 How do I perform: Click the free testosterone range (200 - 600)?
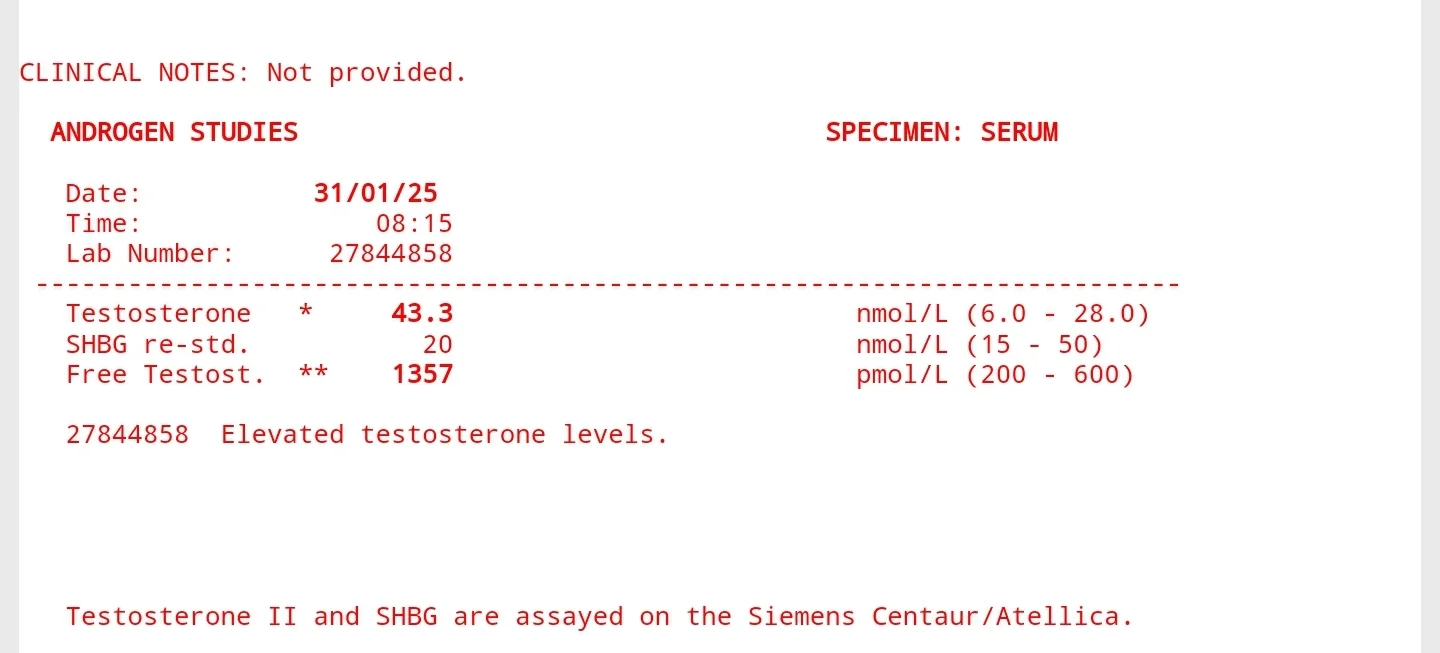[1050, 375]
